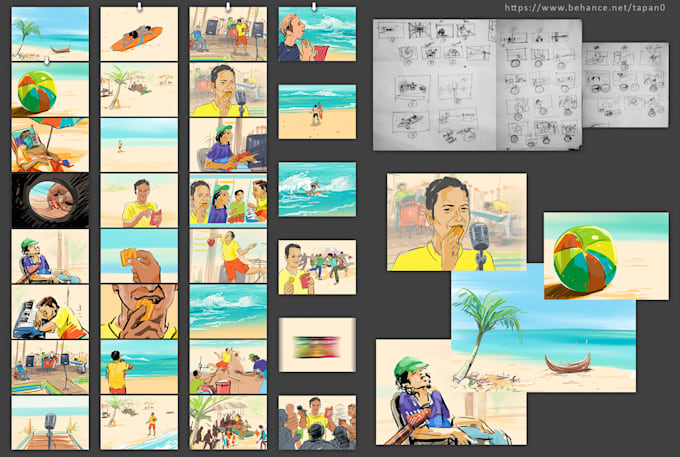
Task: Select back view man facing the sea frame
Action: click(x=139, y=367)
